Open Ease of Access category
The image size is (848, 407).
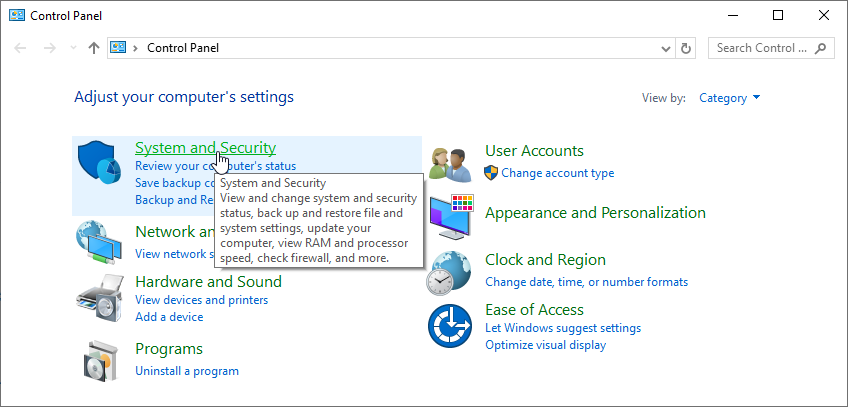pos(534,310)
